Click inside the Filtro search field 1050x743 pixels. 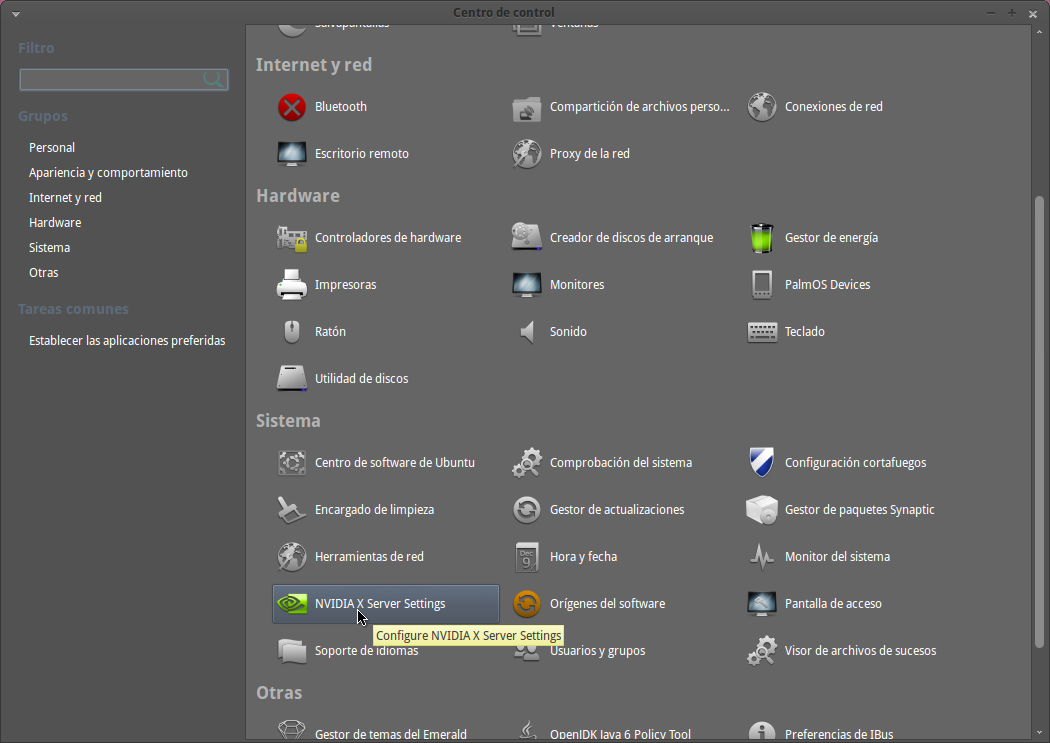click(x=115, y=79)
